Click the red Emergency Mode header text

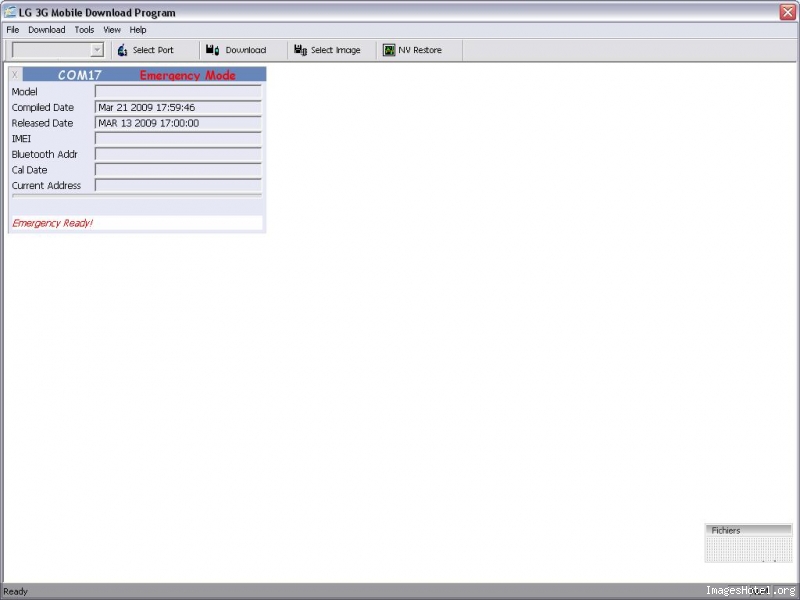[188, 75]
